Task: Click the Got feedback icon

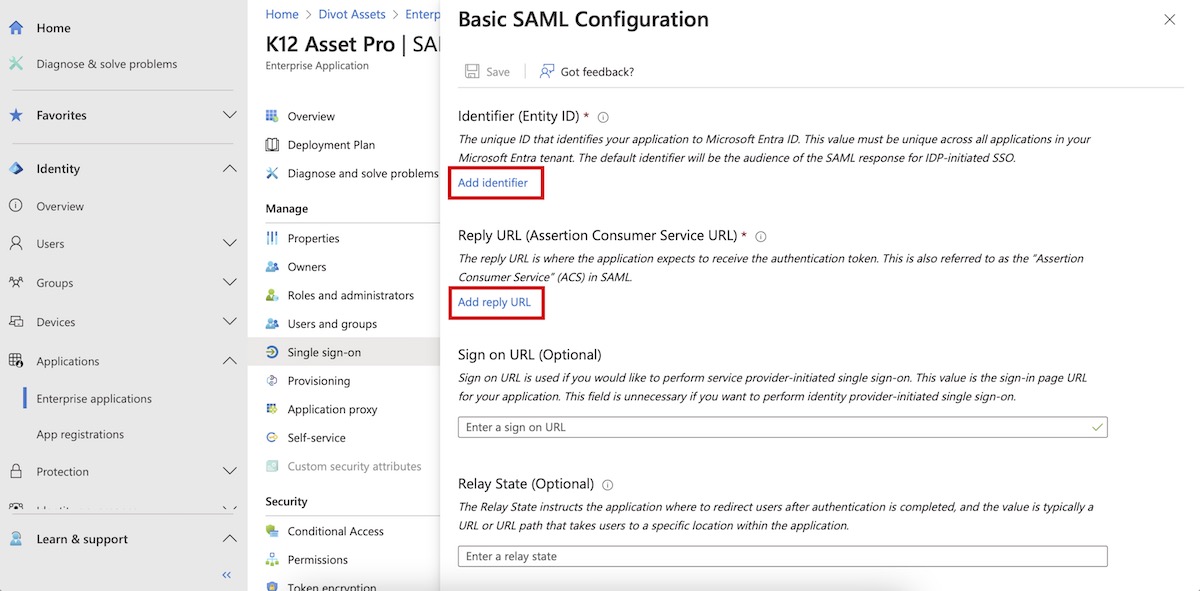Action: click(x=547, y=72)
